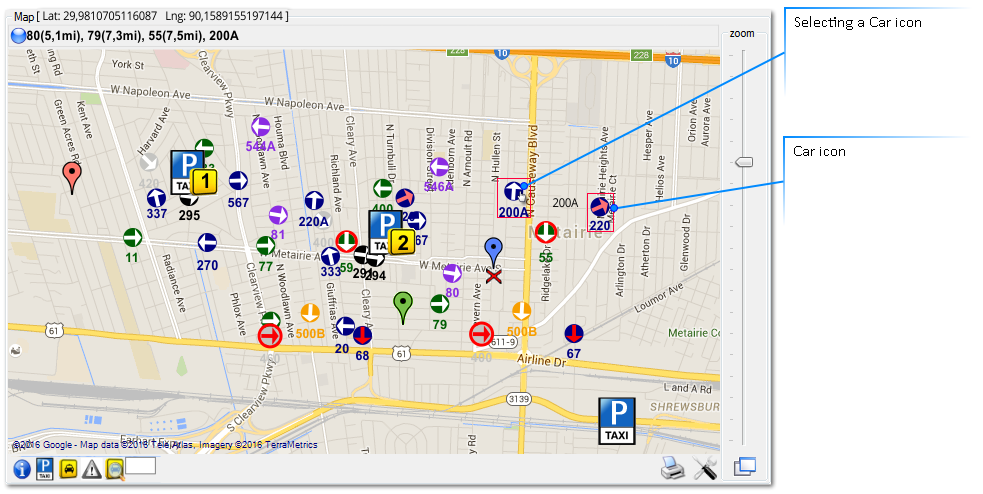Select car icon 567
The width and height of the screenshot is (983, 494).
[238, 181]
